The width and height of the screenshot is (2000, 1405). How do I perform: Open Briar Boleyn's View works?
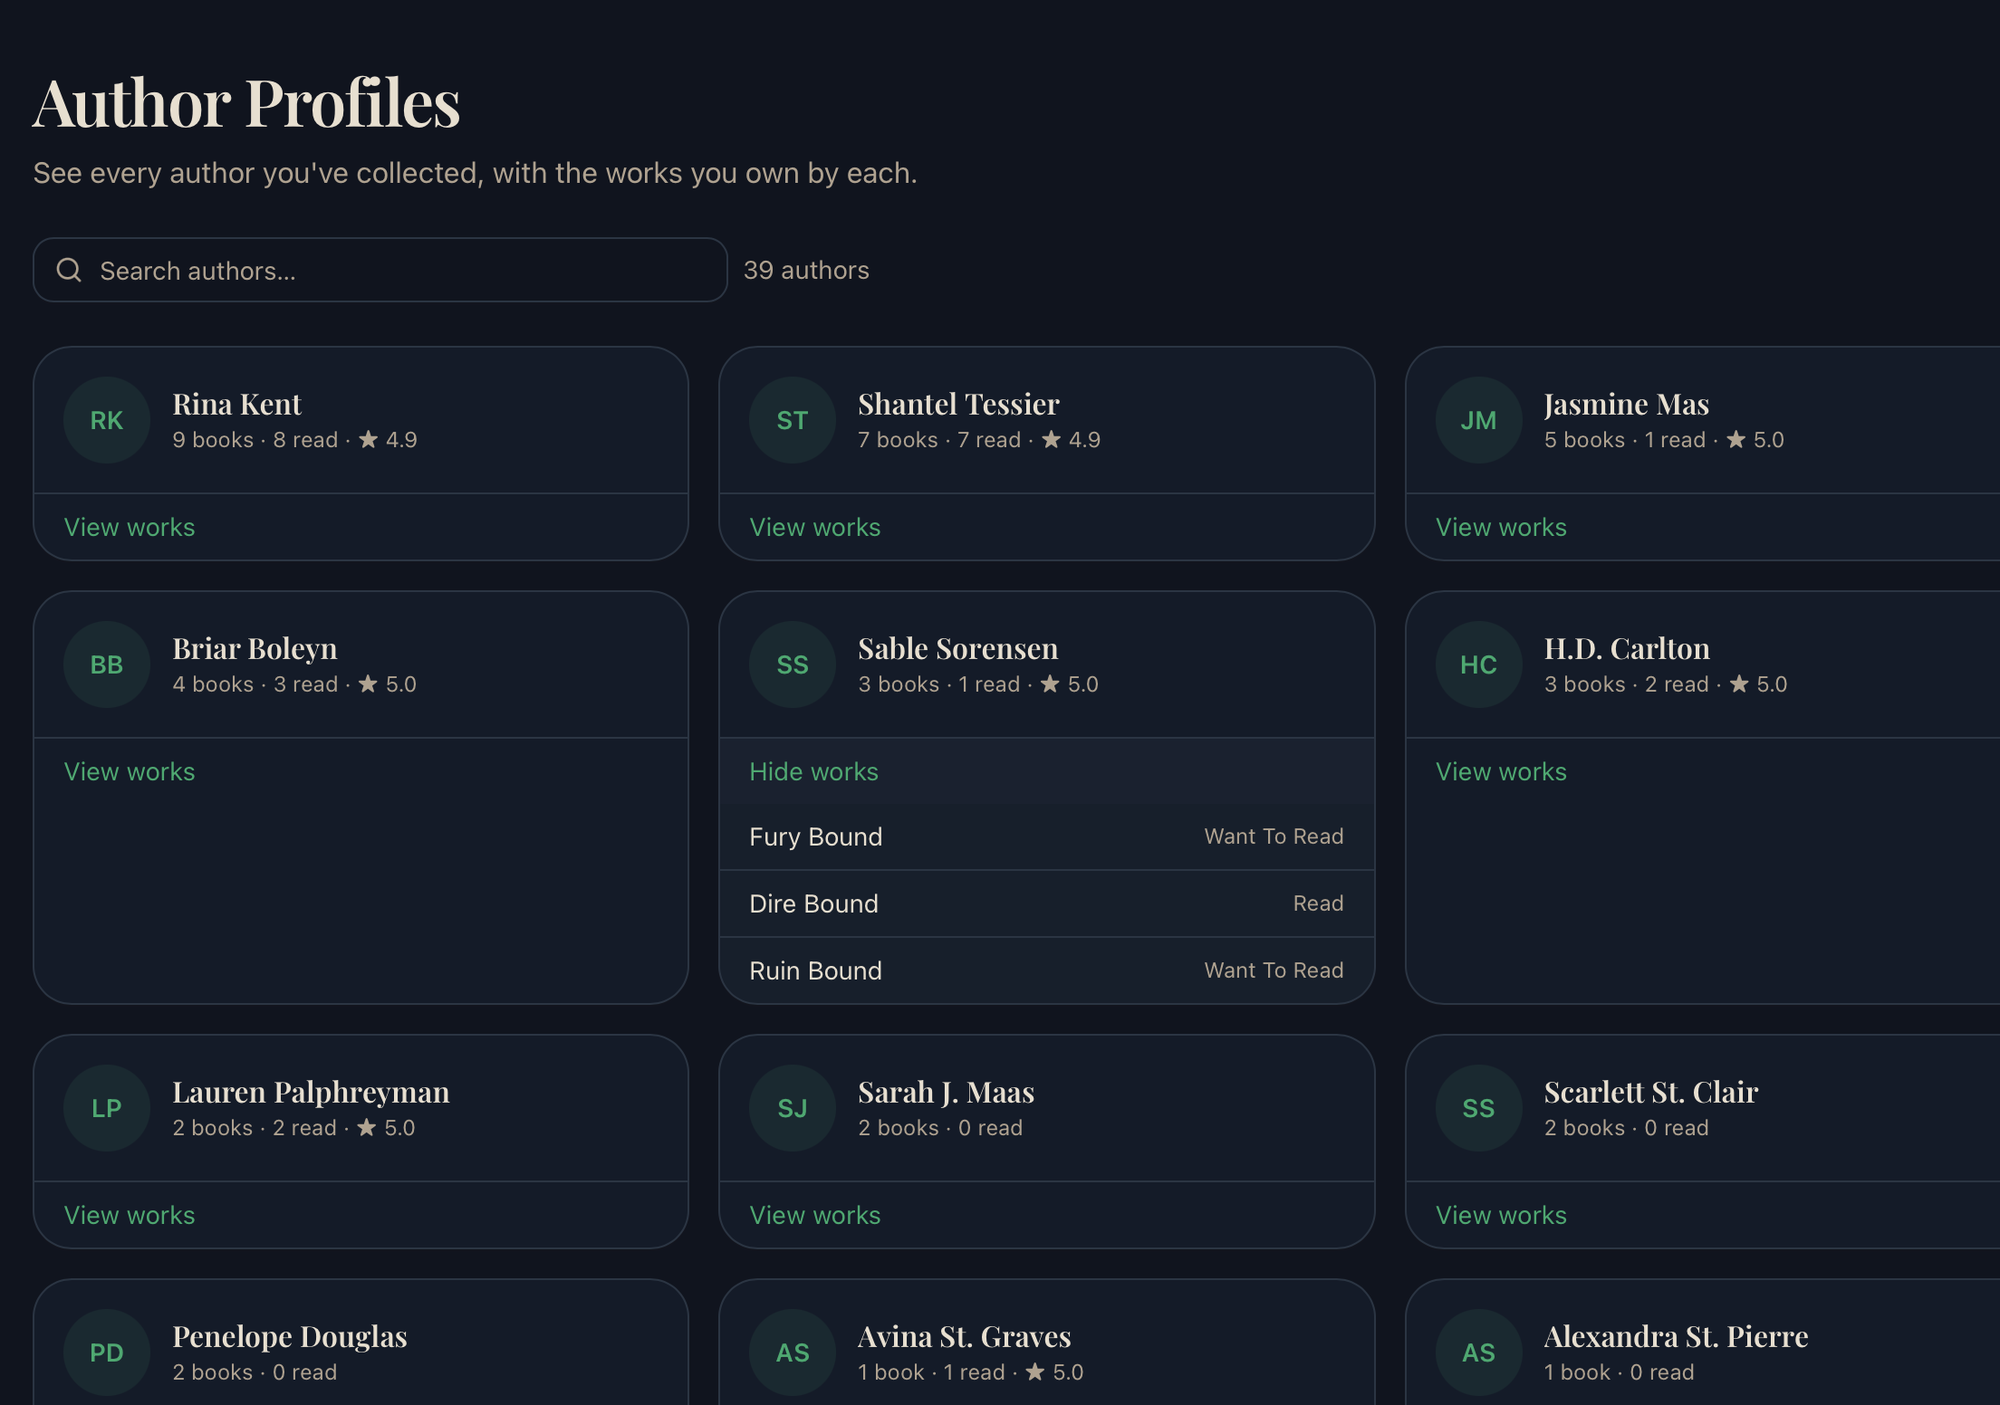click(x=129, y=772)
